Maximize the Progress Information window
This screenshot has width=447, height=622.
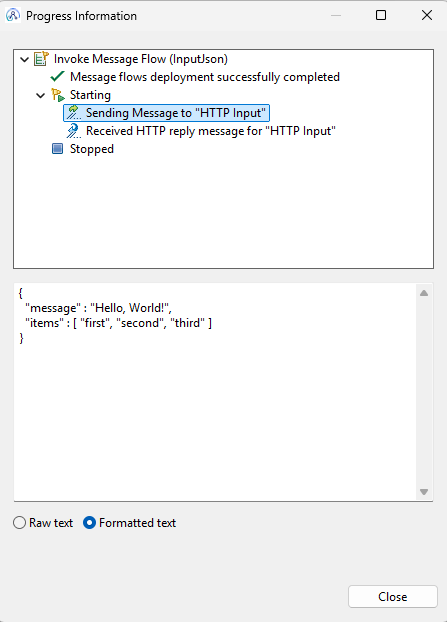[381, 15]
